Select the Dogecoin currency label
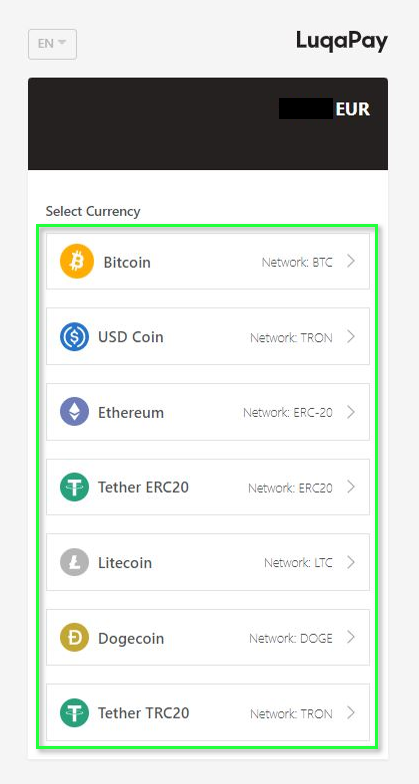419x784 pixels. [131, 638]
